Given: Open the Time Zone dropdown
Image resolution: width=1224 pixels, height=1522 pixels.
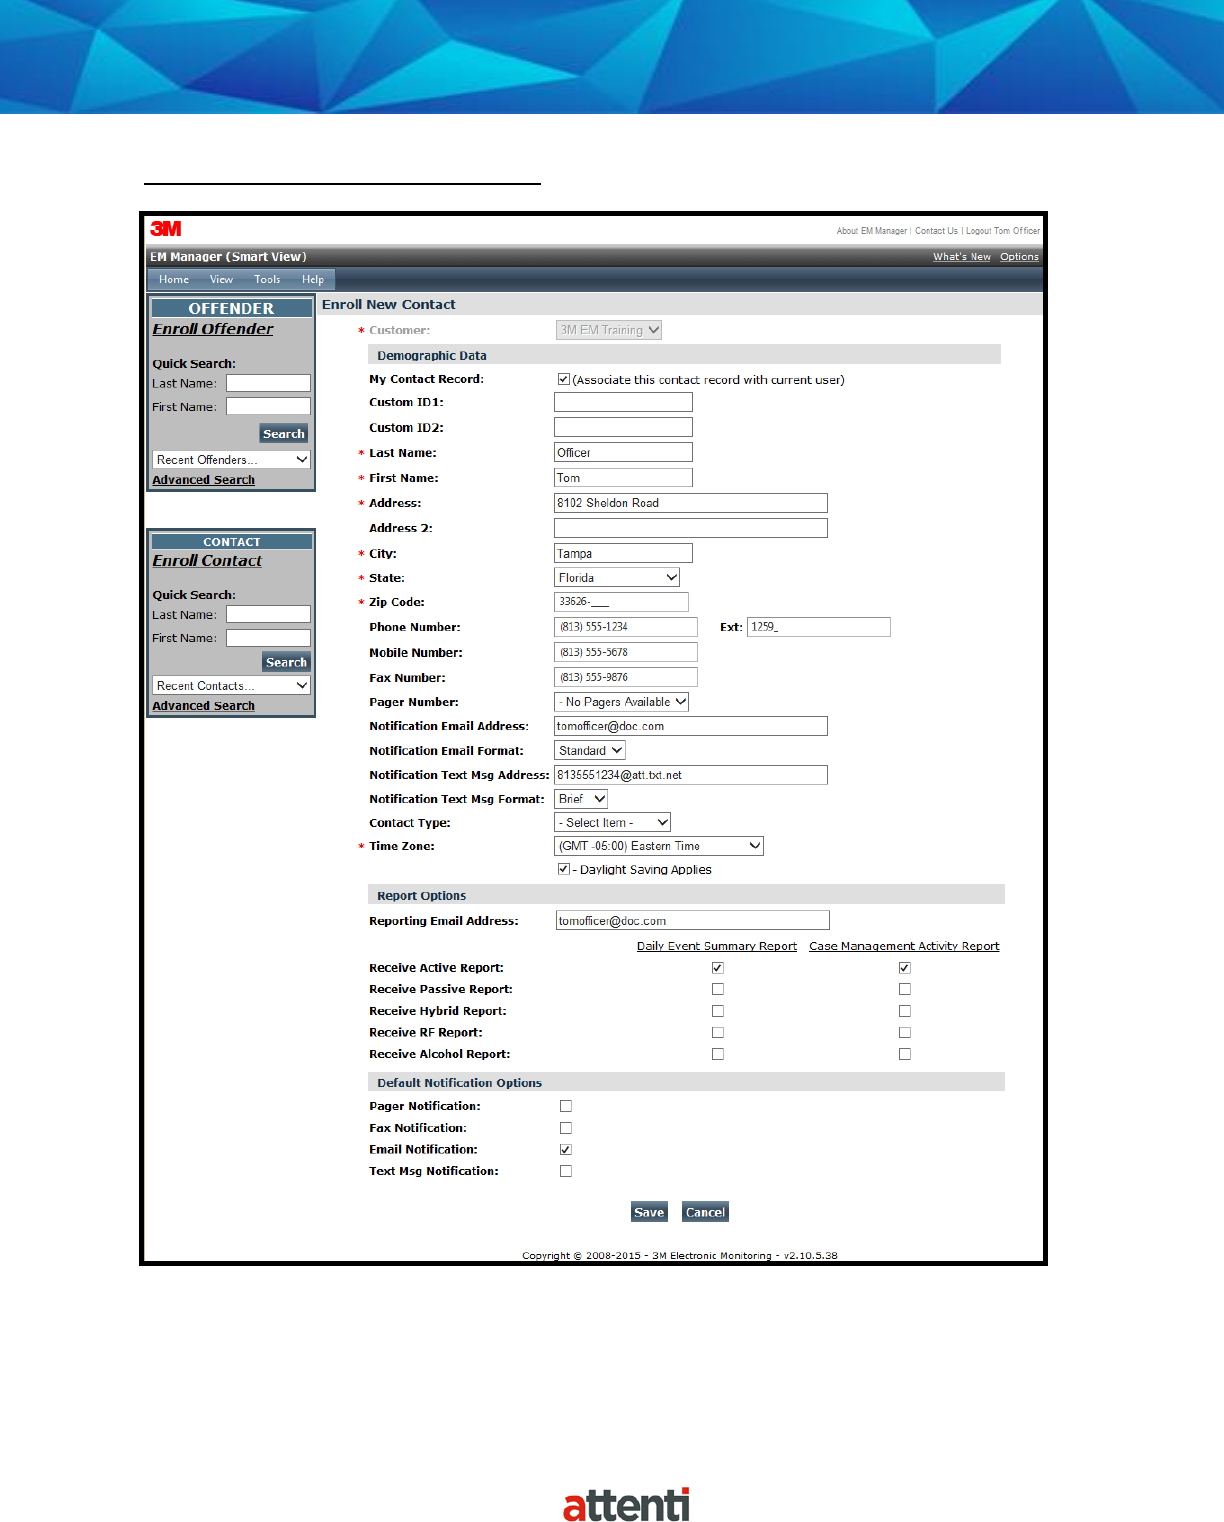Looking at the screenshot, I should [x=659, y=846].
